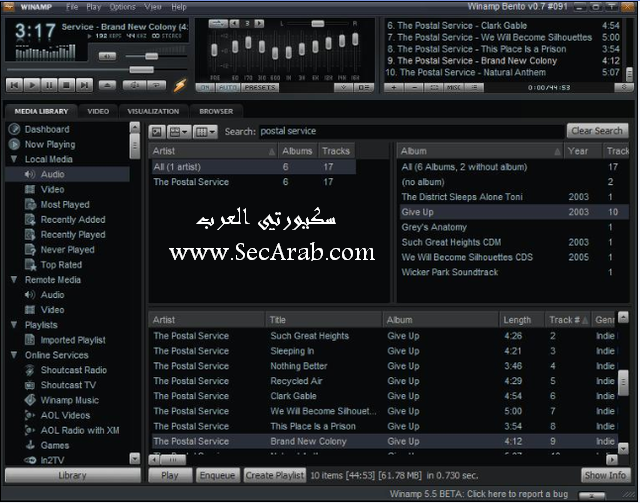Image resolution: width=640 pixels, height=503 pixels.
Task: Skip to the next track
Action: [84, 85]
